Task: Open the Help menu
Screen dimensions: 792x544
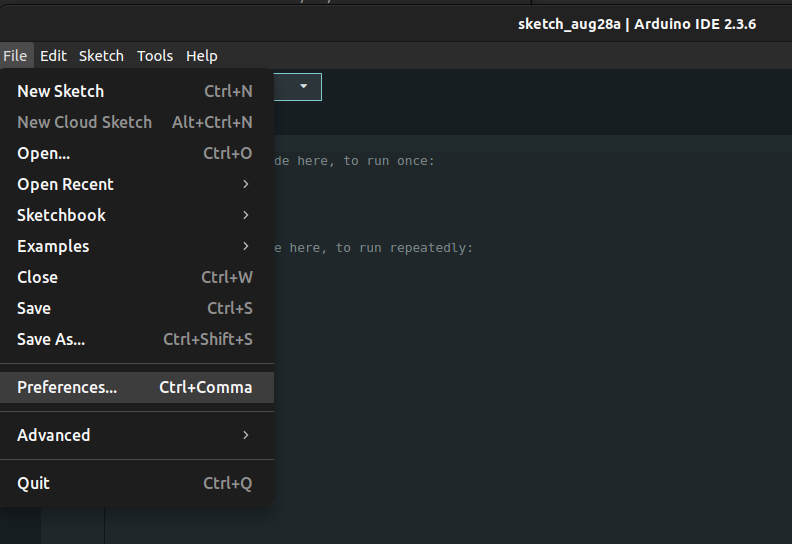Action: 201,56
